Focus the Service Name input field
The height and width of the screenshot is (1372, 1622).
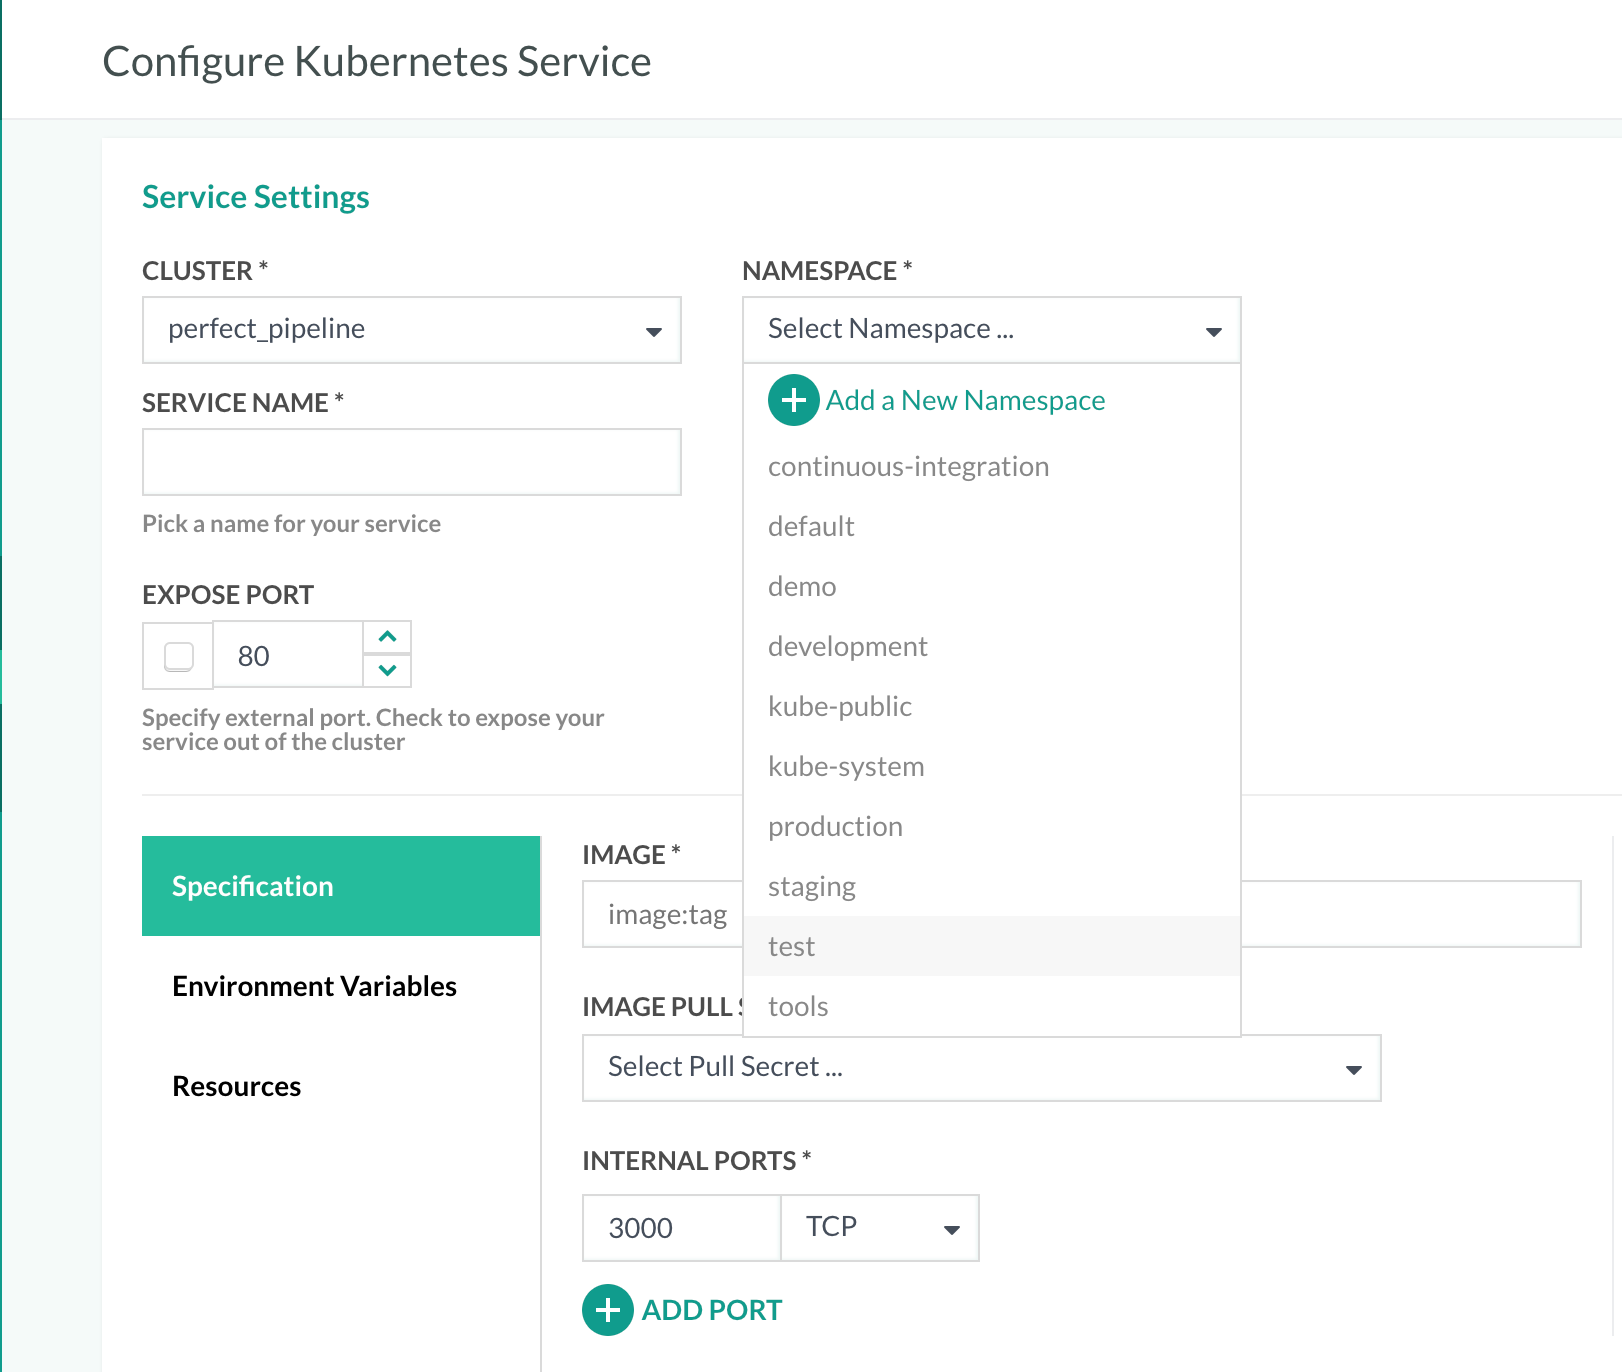tap(411, 462)
